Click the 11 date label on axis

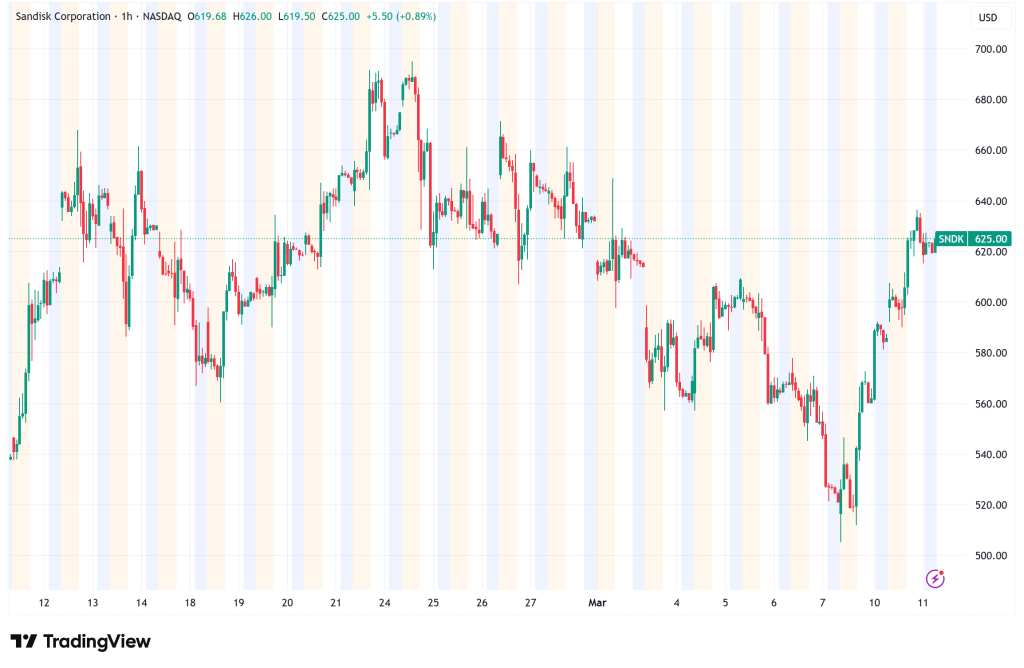pyautogui.click(x=921, y=603)
